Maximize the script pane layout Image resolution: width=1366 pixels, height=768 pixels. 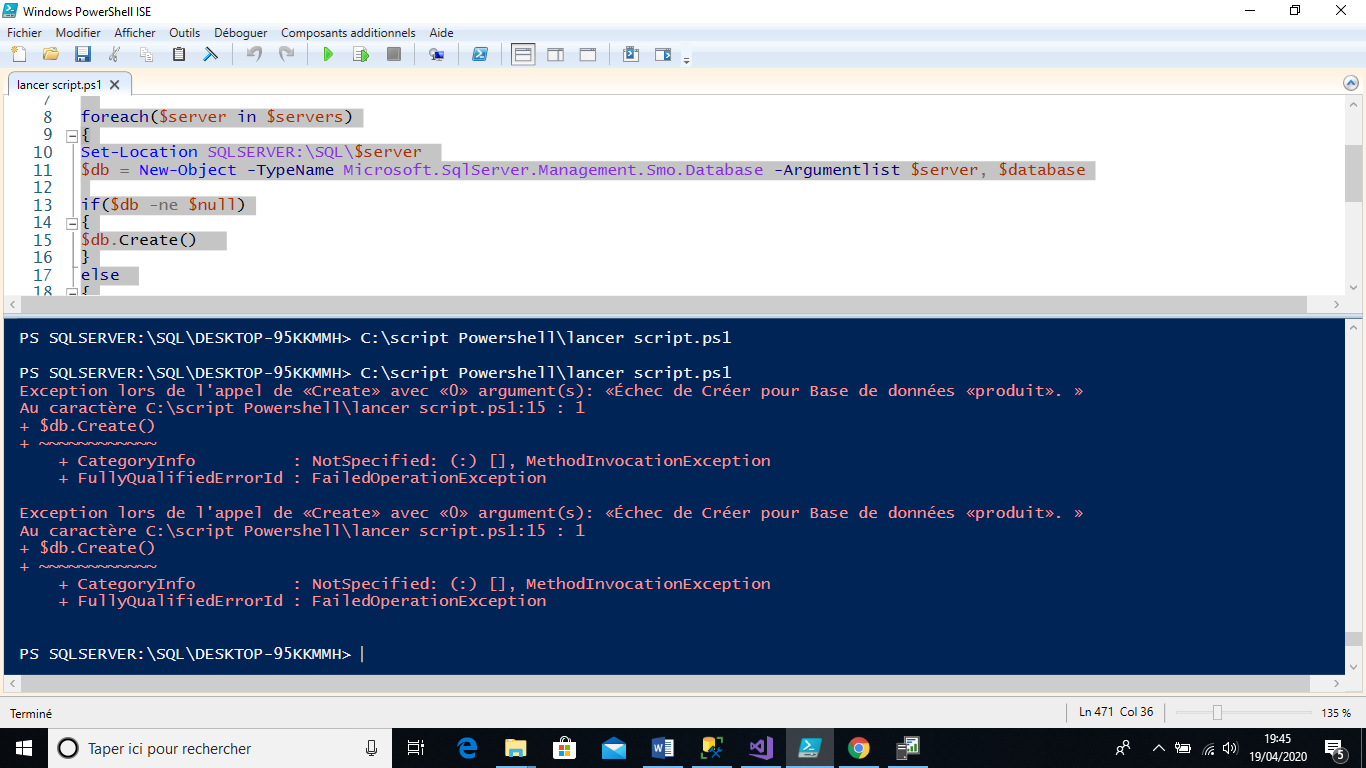[x=588, y=54]
